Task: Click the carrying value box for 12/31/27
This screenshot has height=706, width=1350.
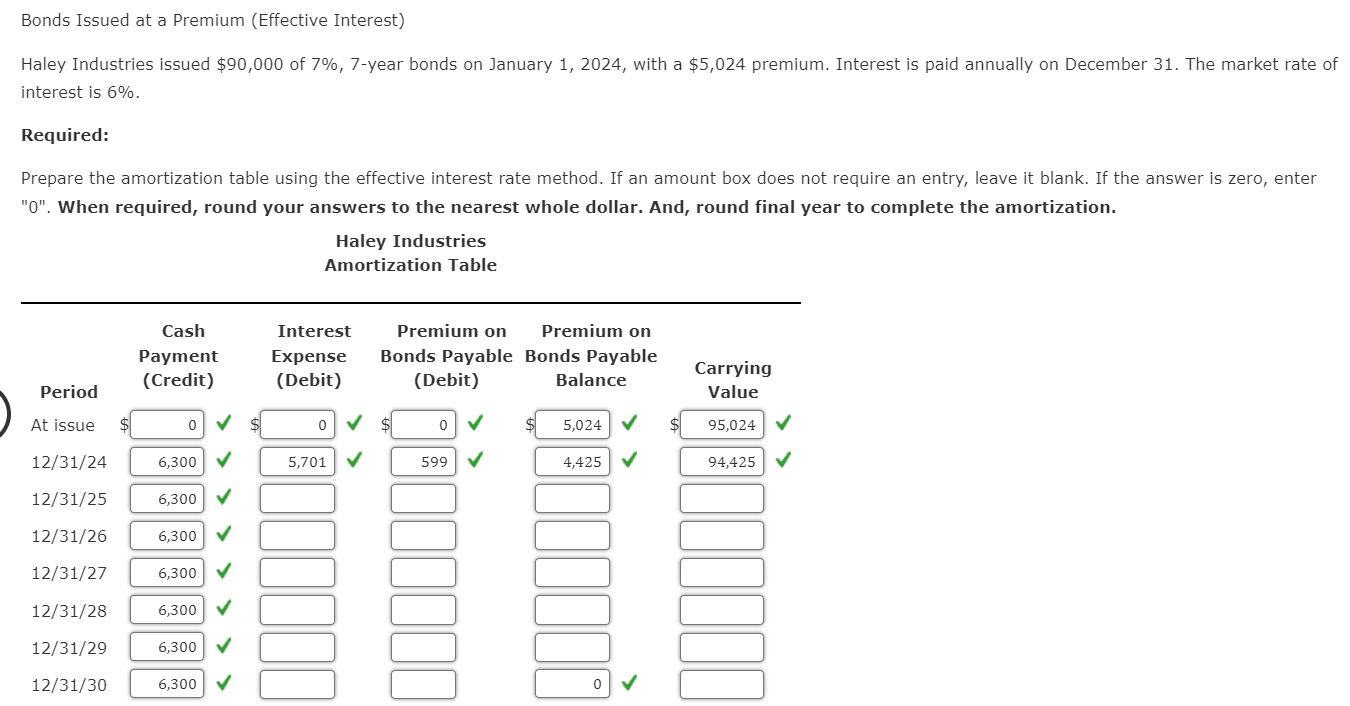Action: (721, 572)
